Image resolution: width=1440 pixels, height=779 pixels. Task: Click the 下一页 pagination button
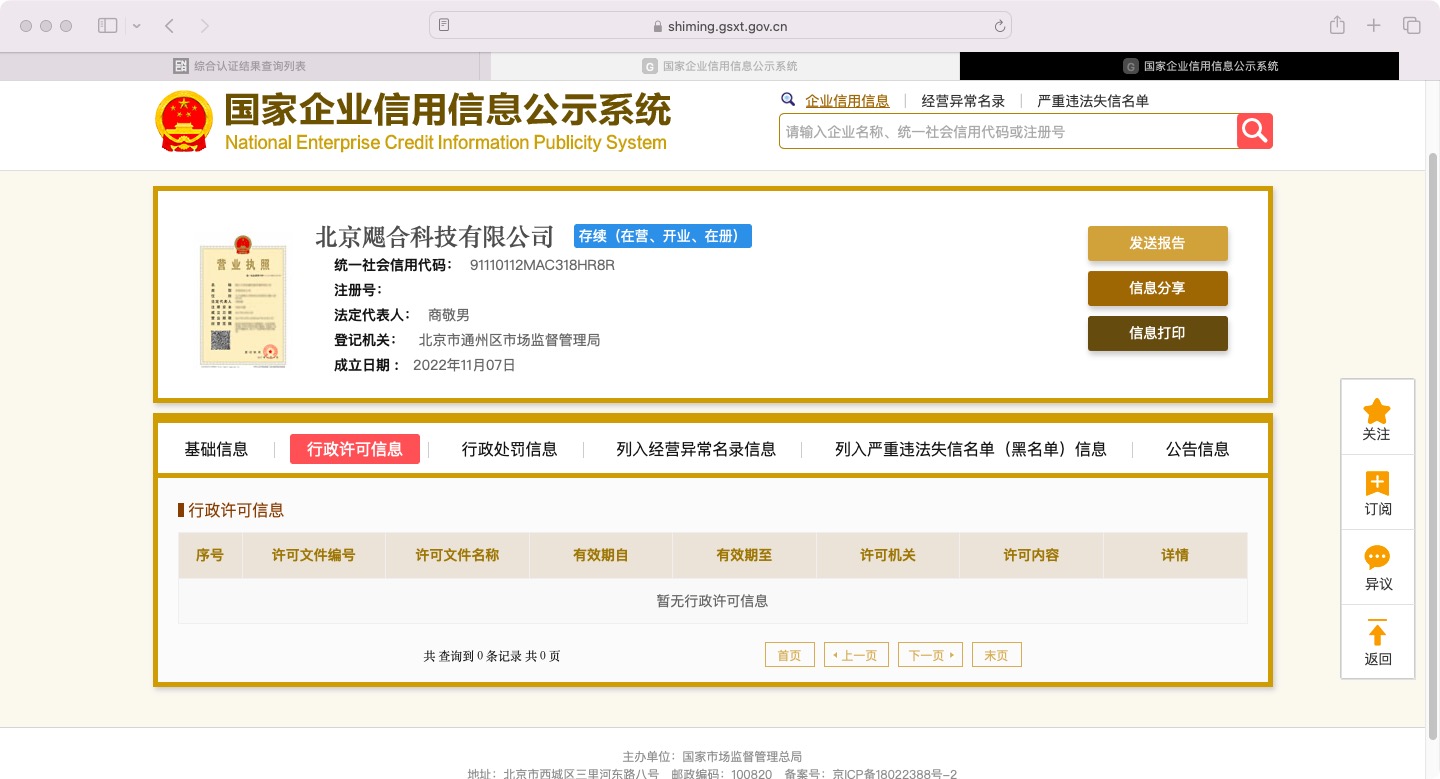(x=930, y=655)
